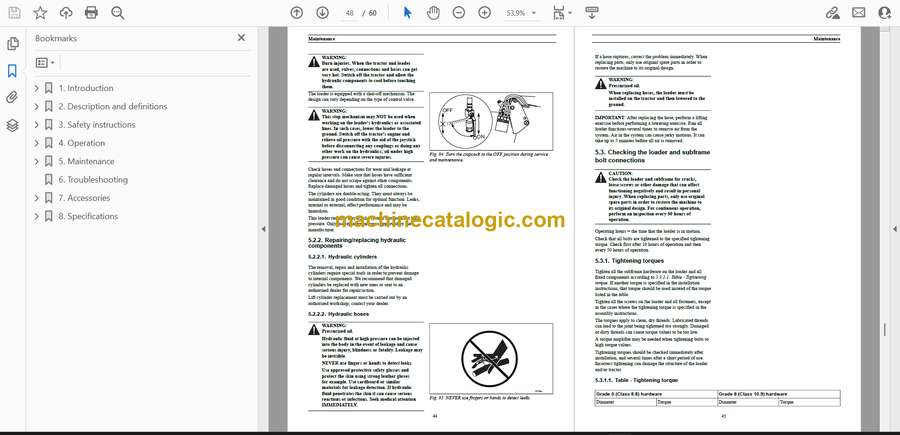The image size is (900, 435).
Task: Select the 4. Operation bookmark
Action: (82, 143)
